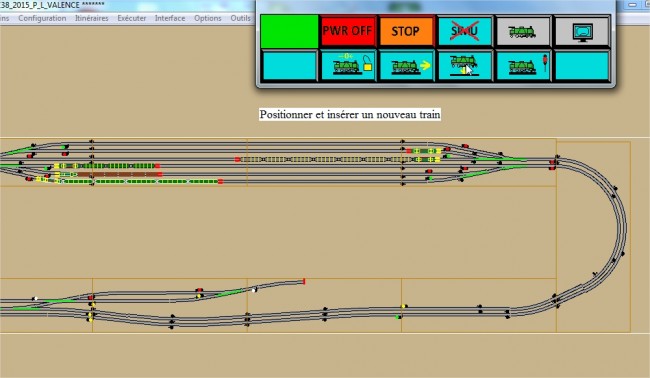Screen dimensions: 650x378
Task: Open the Itinéraires menu
Action: click(x=92, y=18)
